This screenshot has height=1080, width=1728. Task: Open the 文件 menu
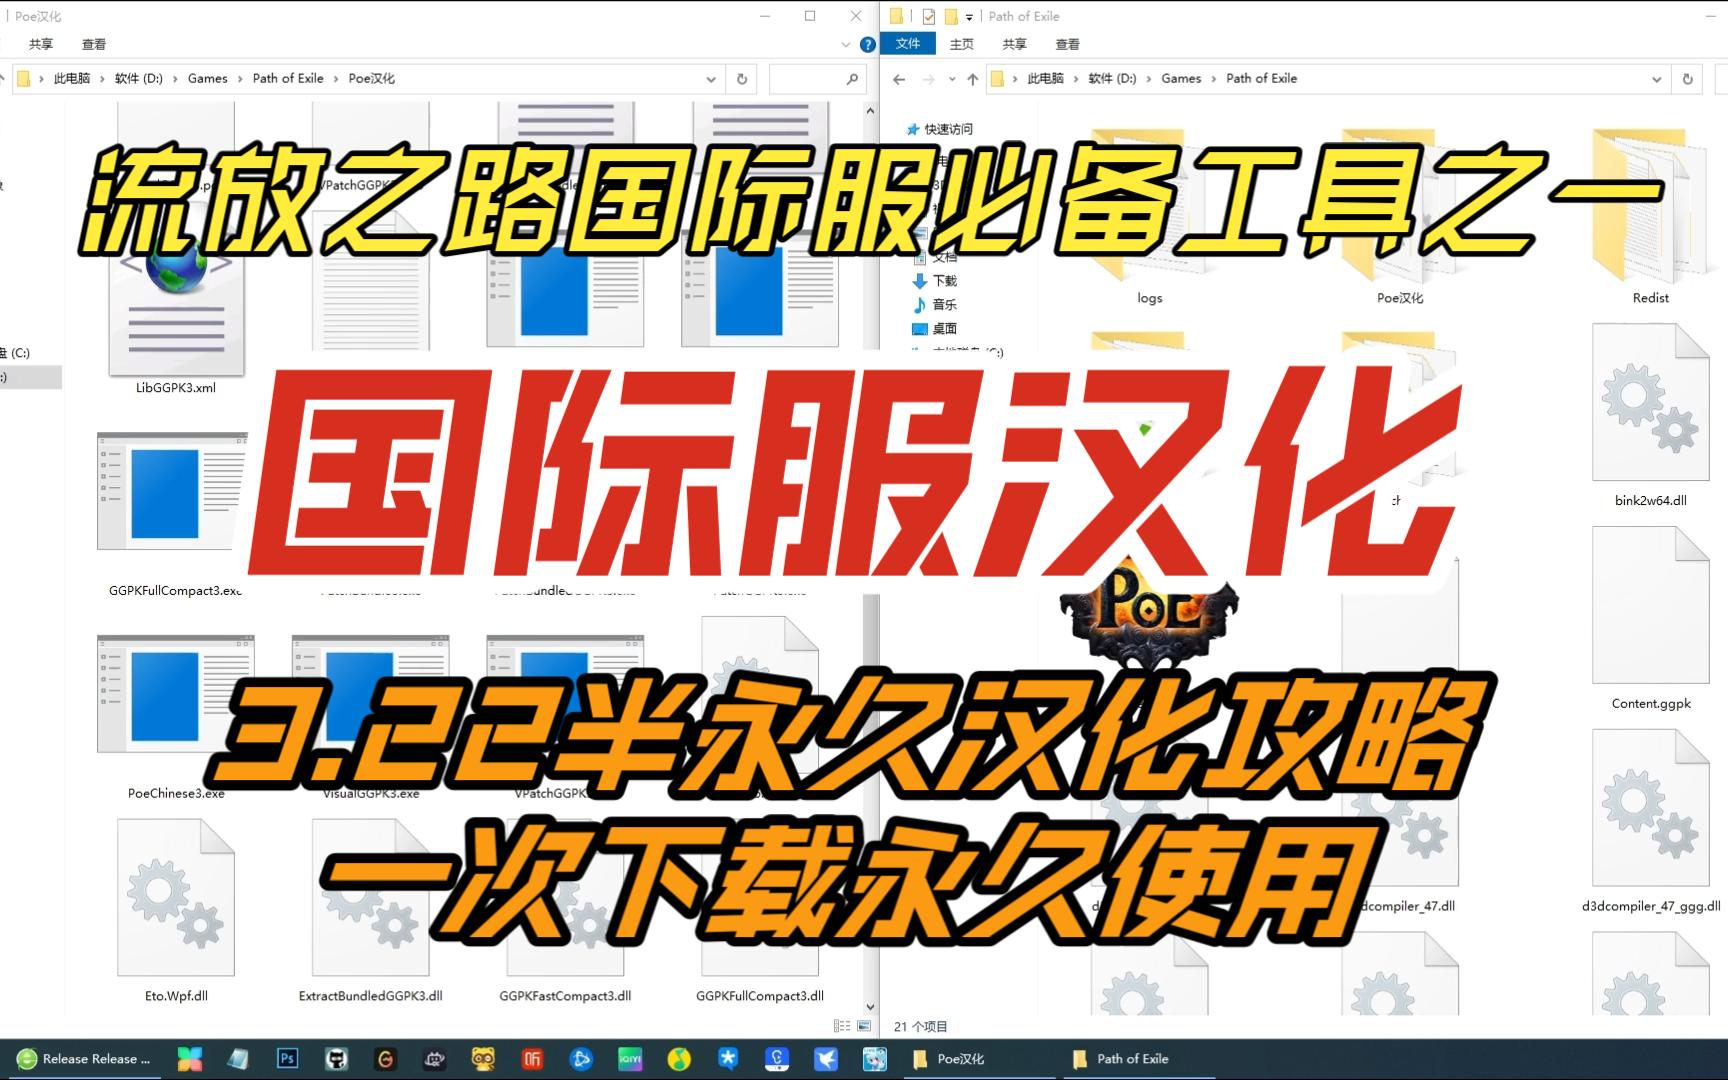coord(909,44)
